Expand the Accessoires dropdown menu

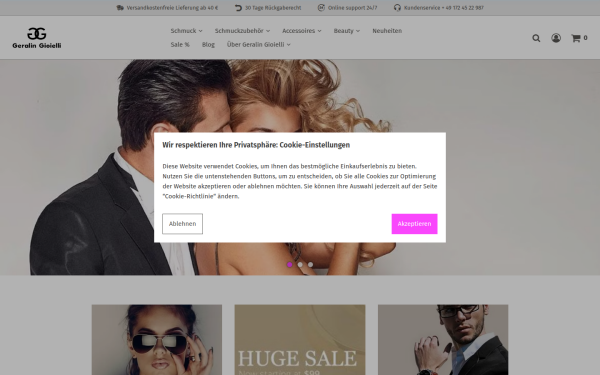tap(302, 31)
